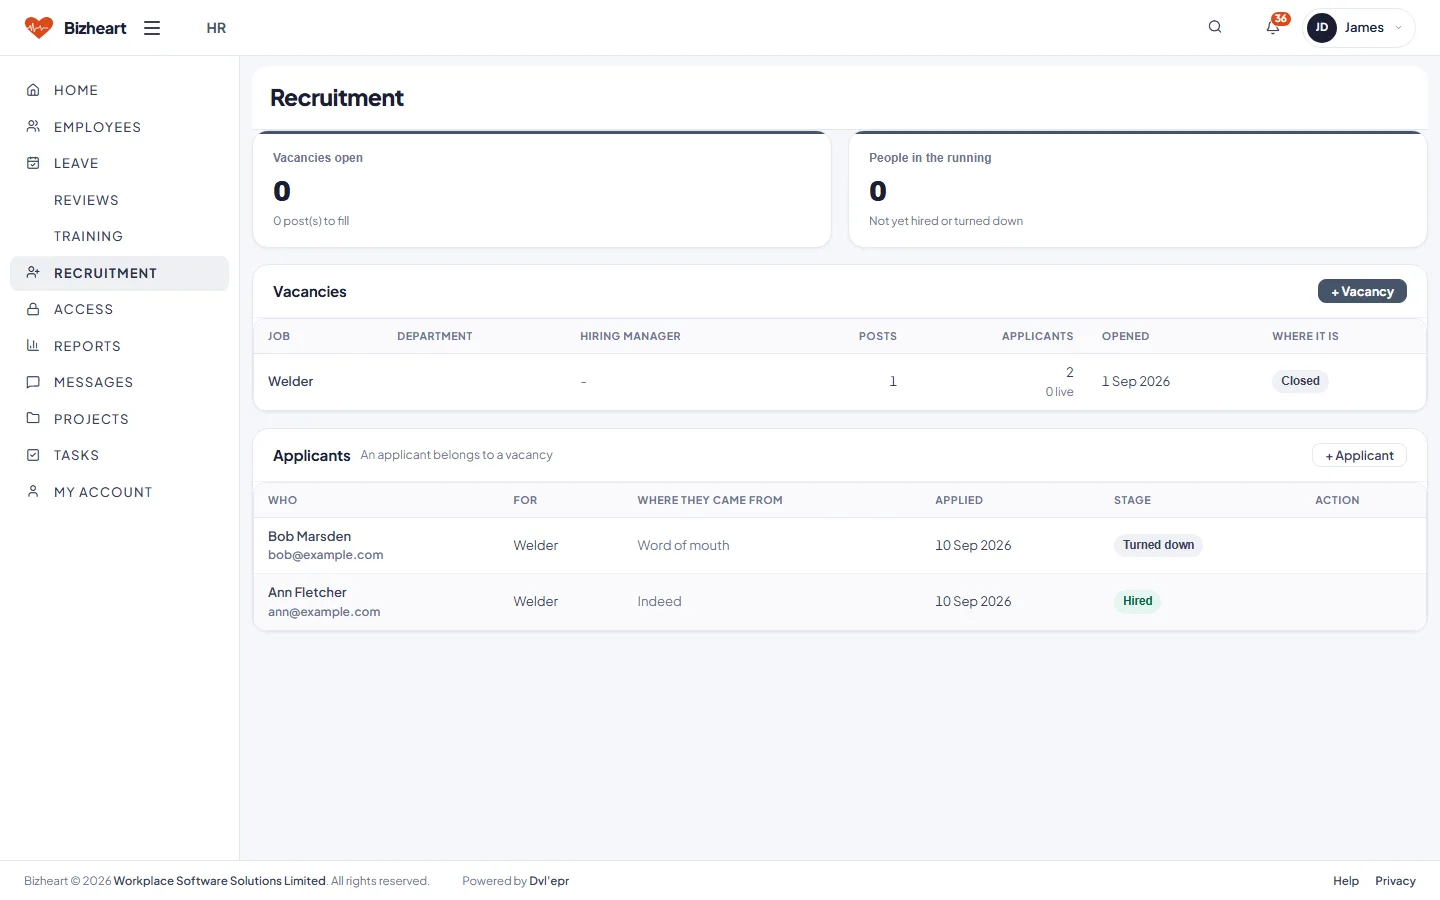Open the search magnifier icon
The width and height of the screenshot is (1440, 900).
(1215, 27)
